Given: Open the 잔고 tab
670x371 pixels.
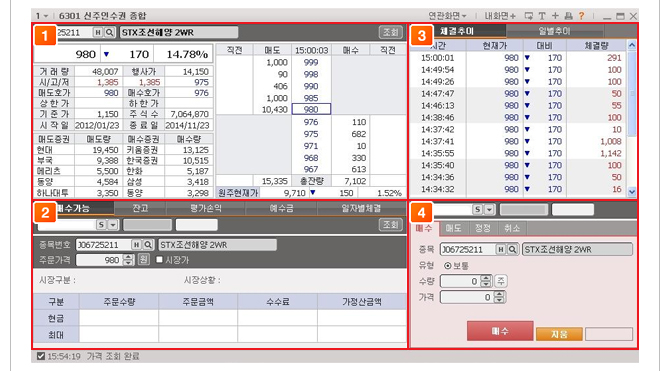Looking at the screenshot, I should [140, 208].
